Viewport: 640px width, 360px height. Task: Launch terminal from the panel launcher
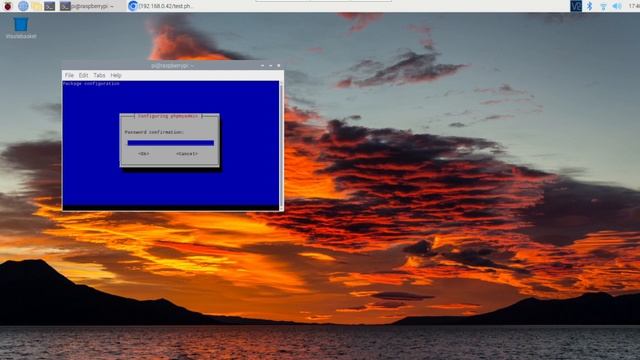49,6
